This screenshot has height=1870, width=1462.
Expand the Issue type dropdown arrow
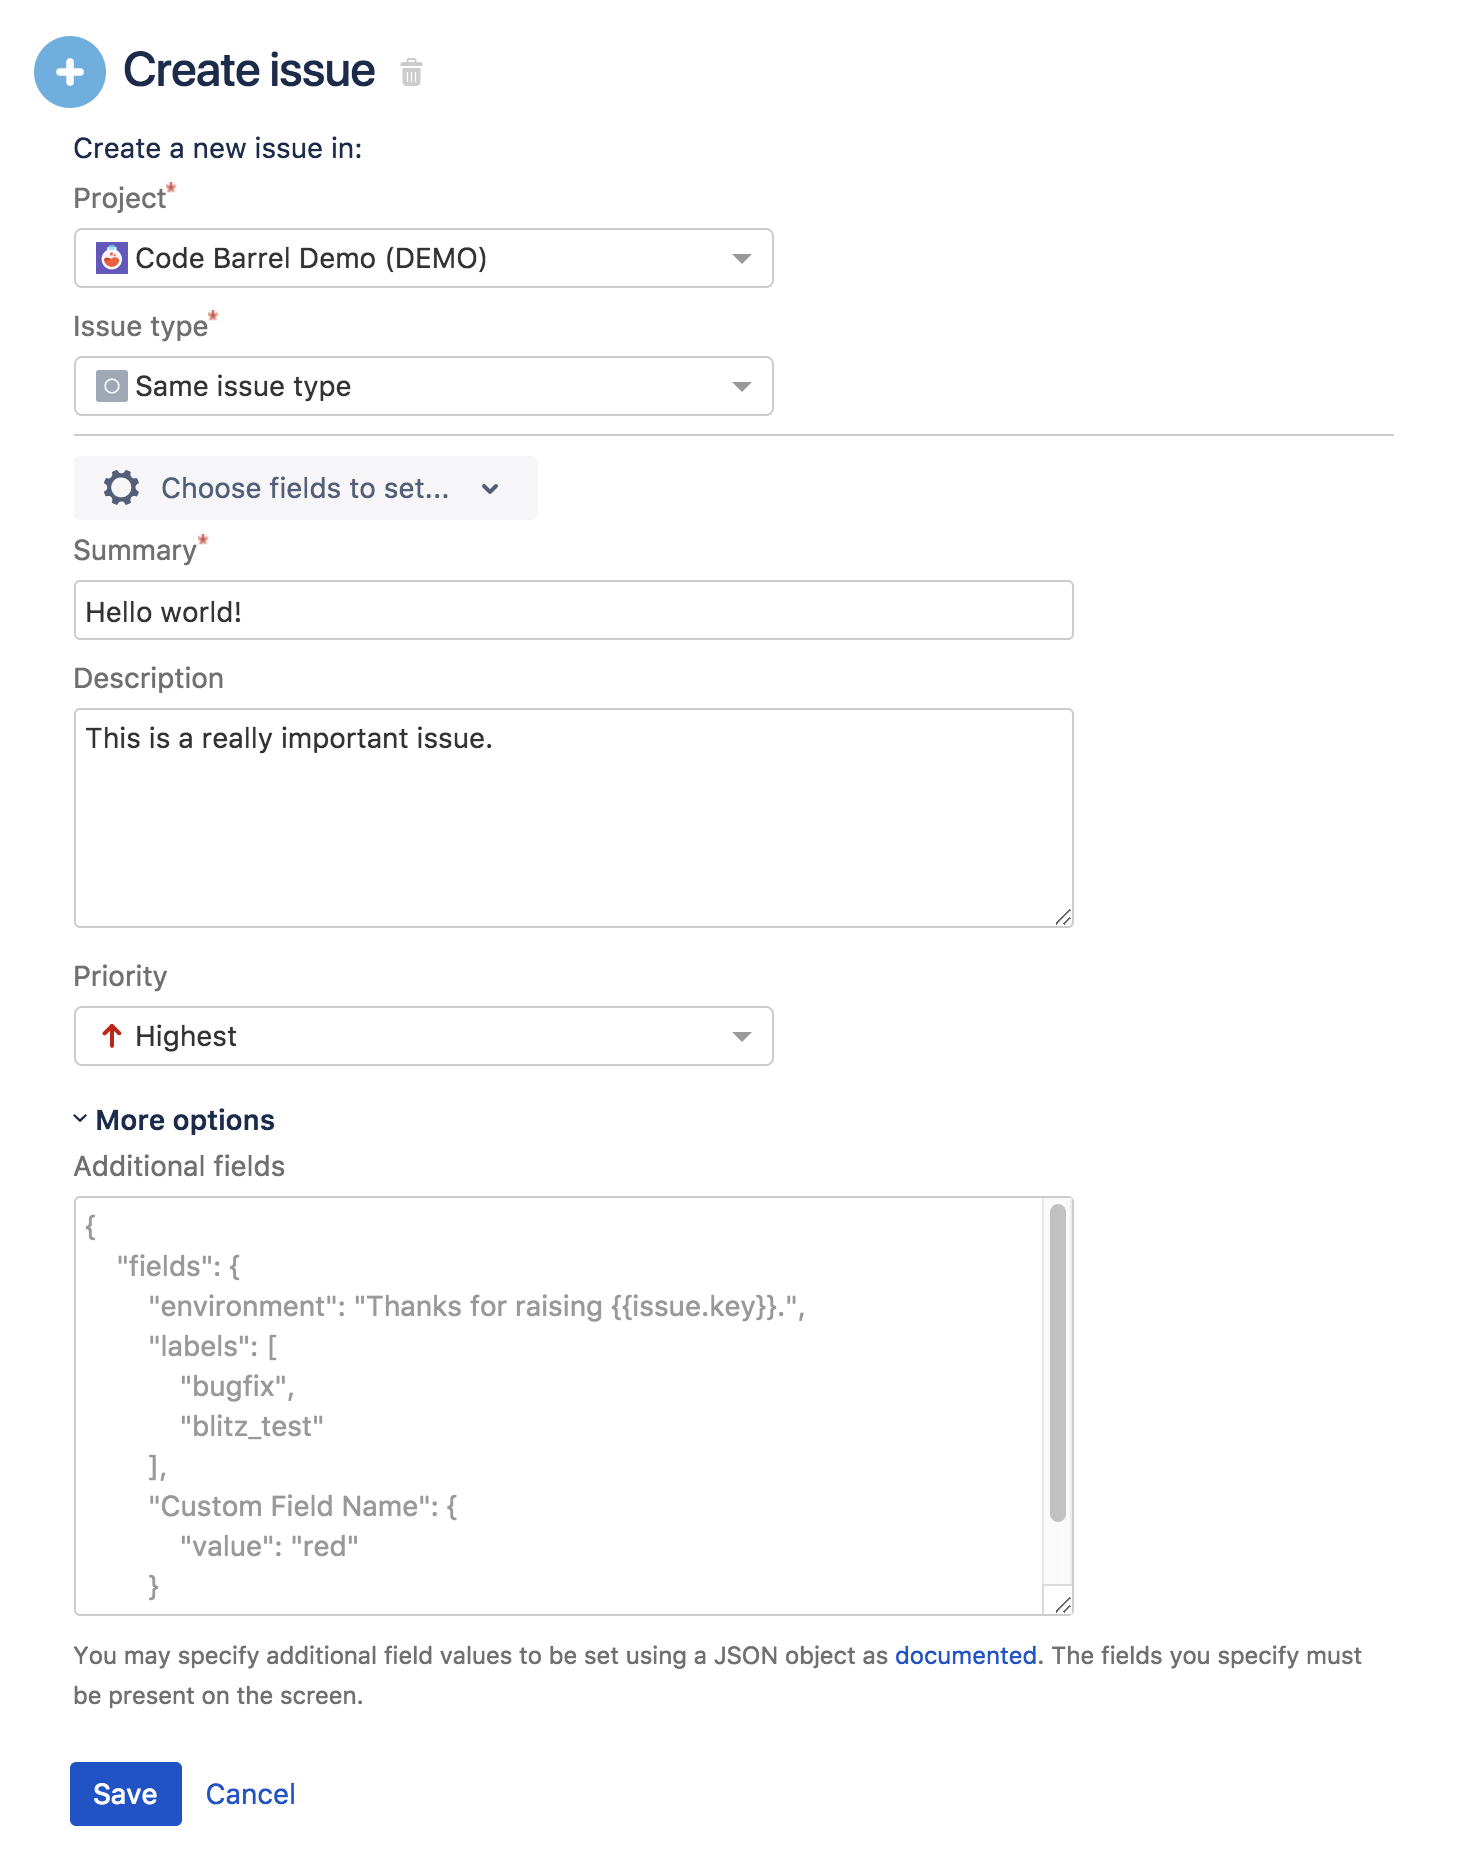click(741, 387)
